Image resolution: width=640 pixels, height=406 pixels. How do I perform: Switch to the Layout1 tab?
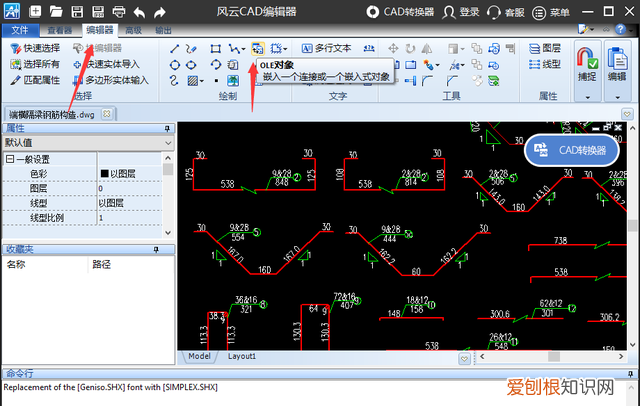coord(242,356)
